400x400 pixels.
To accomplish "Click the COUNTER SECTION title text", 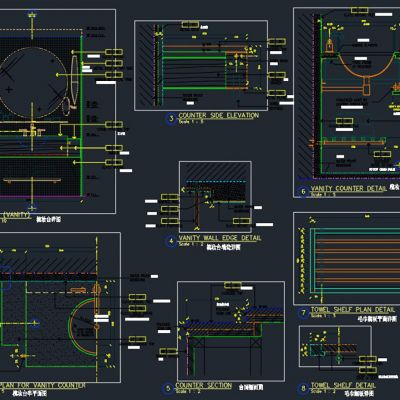I will click(203, 385).
